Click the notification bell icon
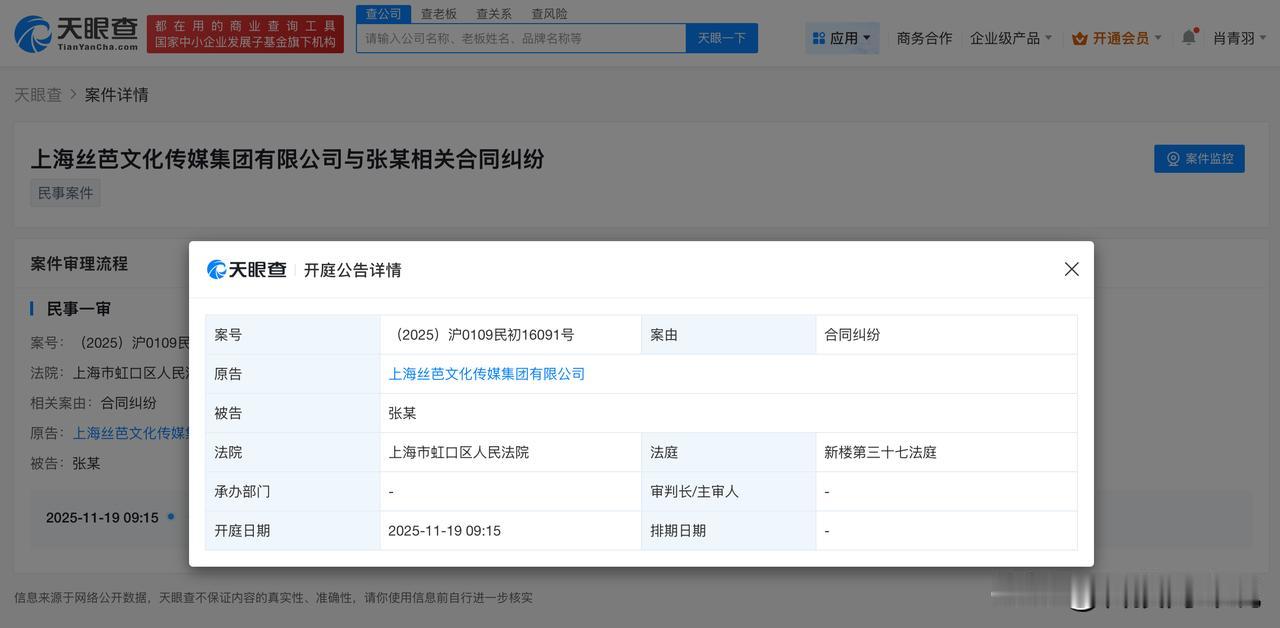 tap(1188, 37)
